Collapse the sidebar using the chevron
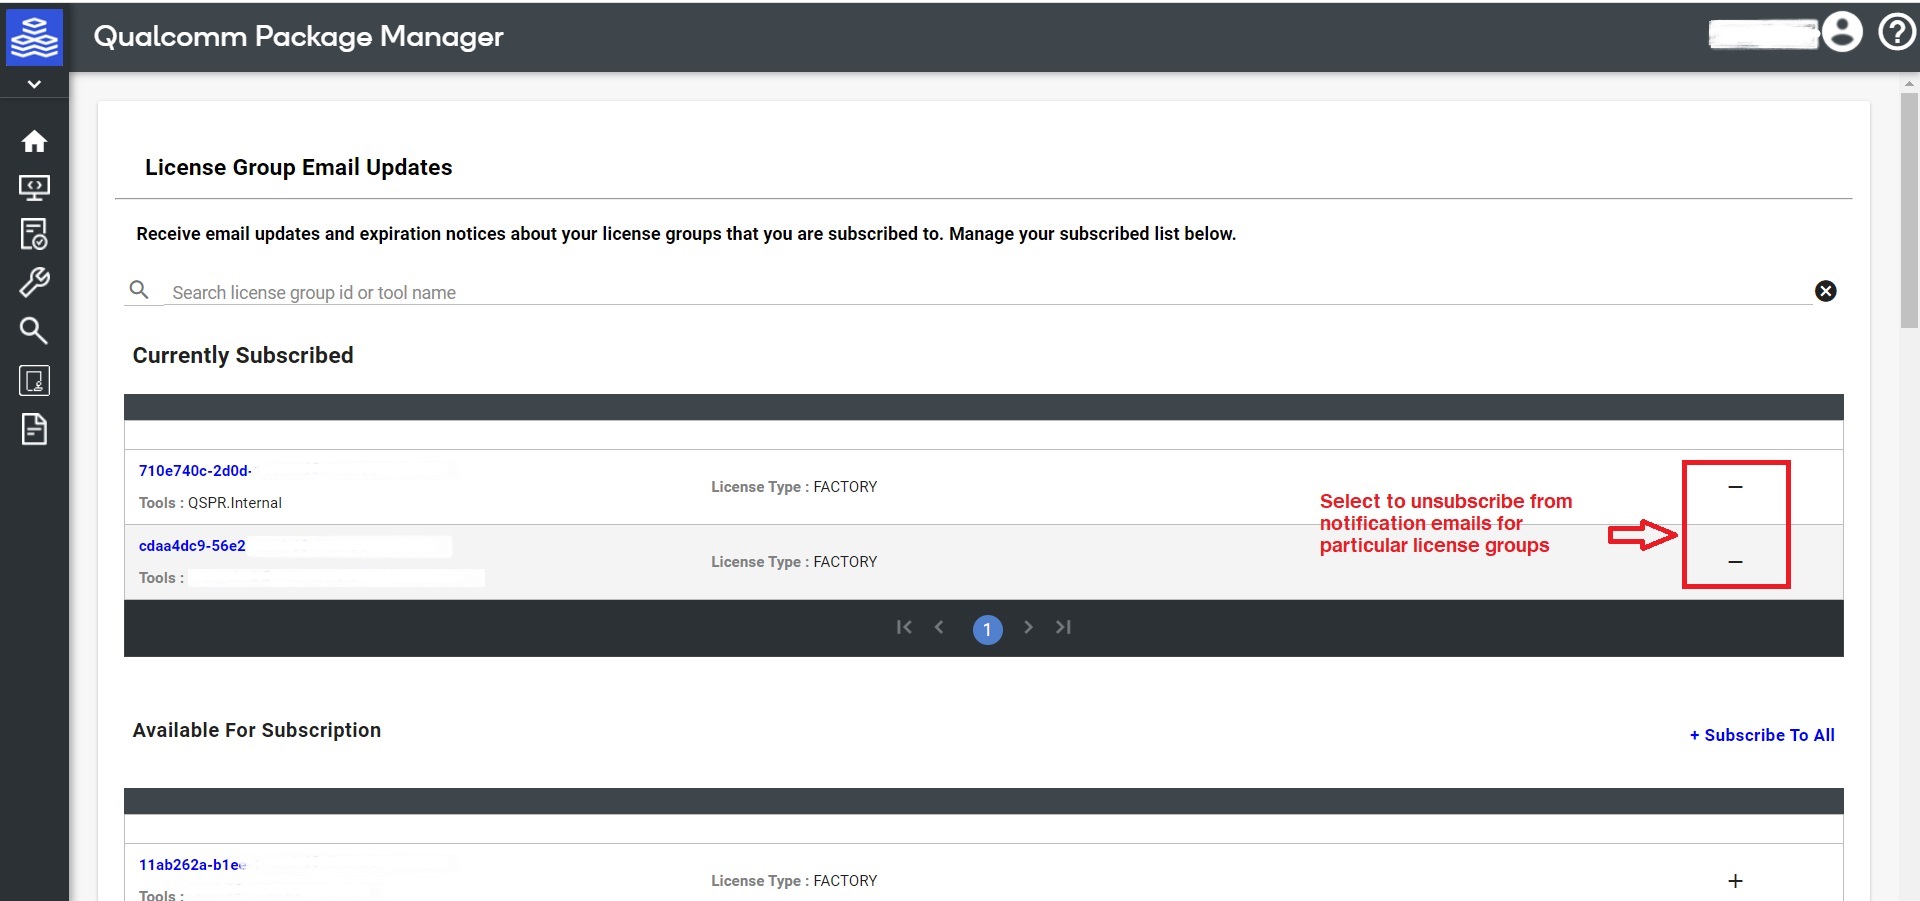Image resolution: width=1920 pixels, height=901 pixels. tap(35, 84)
